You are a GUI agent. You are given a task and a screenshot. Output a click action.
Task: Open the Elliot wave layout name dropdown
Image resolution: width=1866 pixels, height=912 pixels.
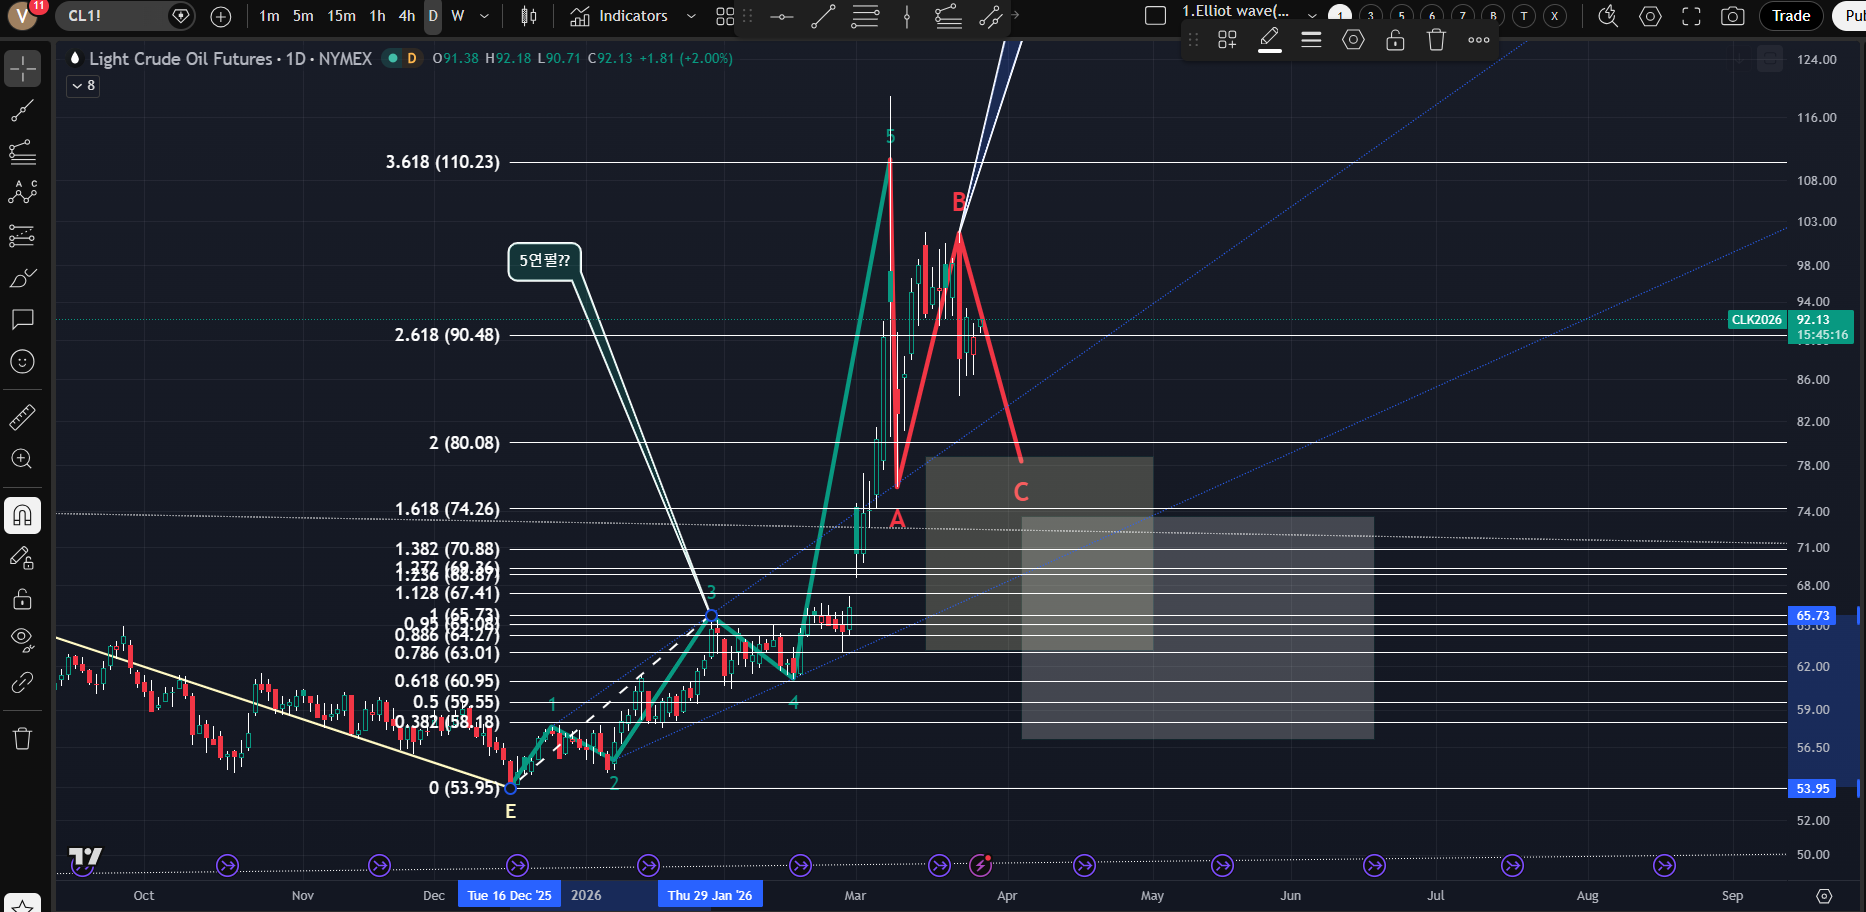tap(1312, 16)
